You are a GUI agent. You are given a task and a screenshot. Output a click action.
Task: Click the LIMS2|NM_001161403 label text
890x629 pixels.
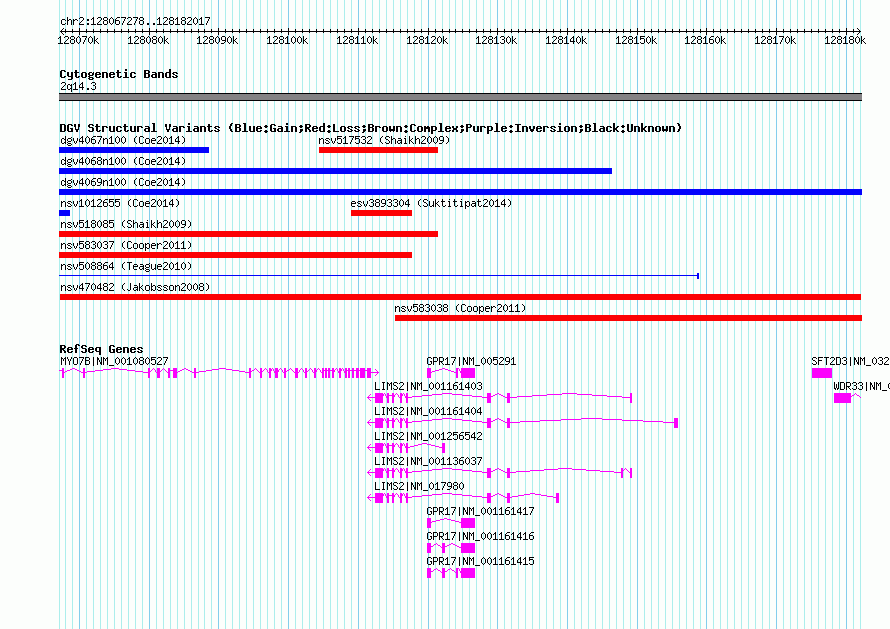pyautogui.click(x=428, y=386)
